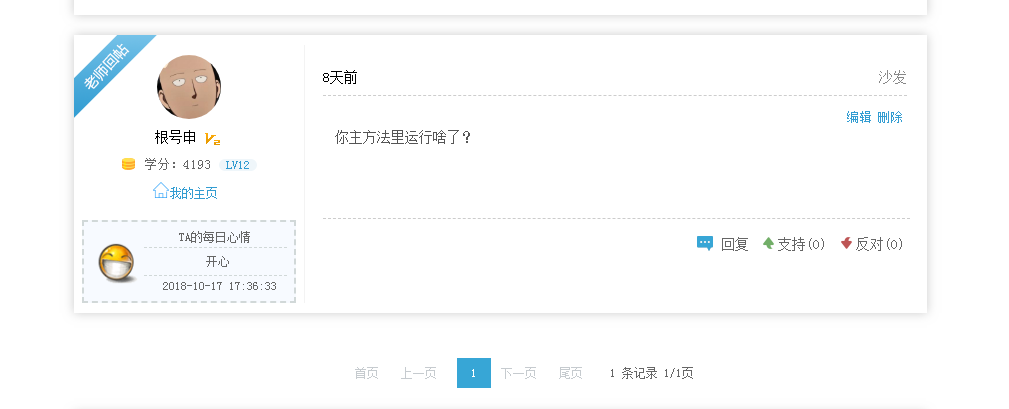The width and height of the screenshot is (1009, 409).
Task: Click 反对(0) to downvote the post
Action: [x=879, y=244]
